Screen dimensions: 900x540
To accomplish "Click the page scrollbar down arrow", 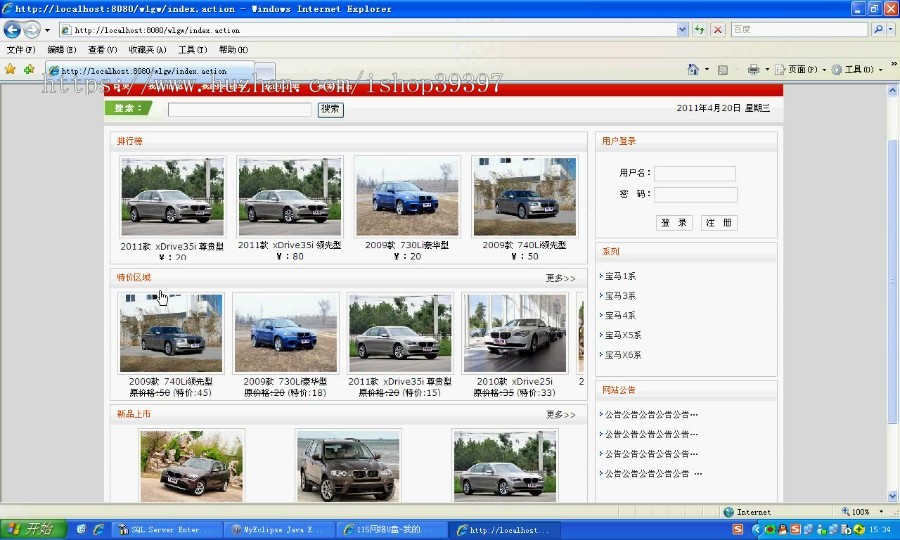I will pyautogui.click(x=893, y=496).
